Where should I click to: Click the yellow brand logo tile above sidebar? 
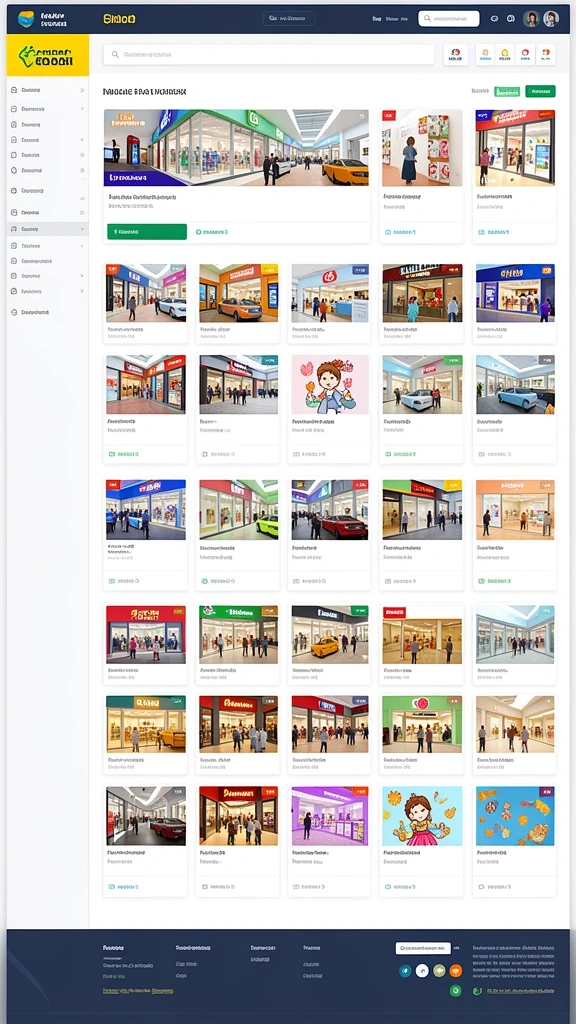coord(48,55)
